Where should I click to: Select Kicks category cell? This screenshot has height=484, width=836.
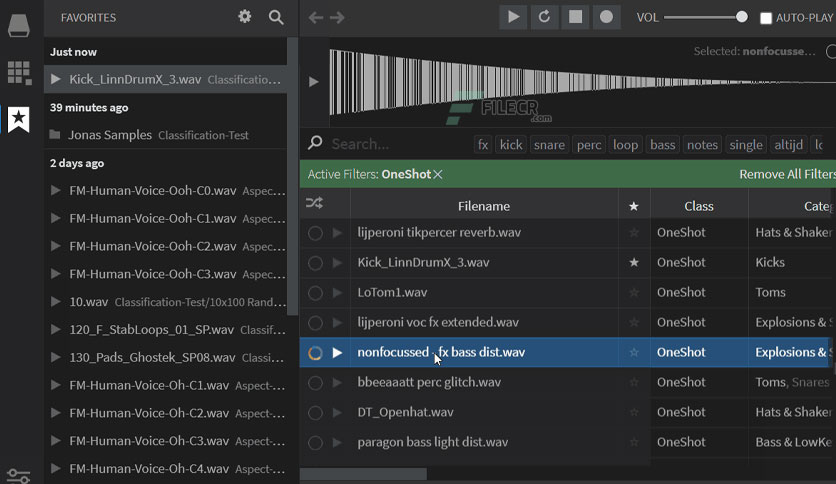click(x=792, y=262)
